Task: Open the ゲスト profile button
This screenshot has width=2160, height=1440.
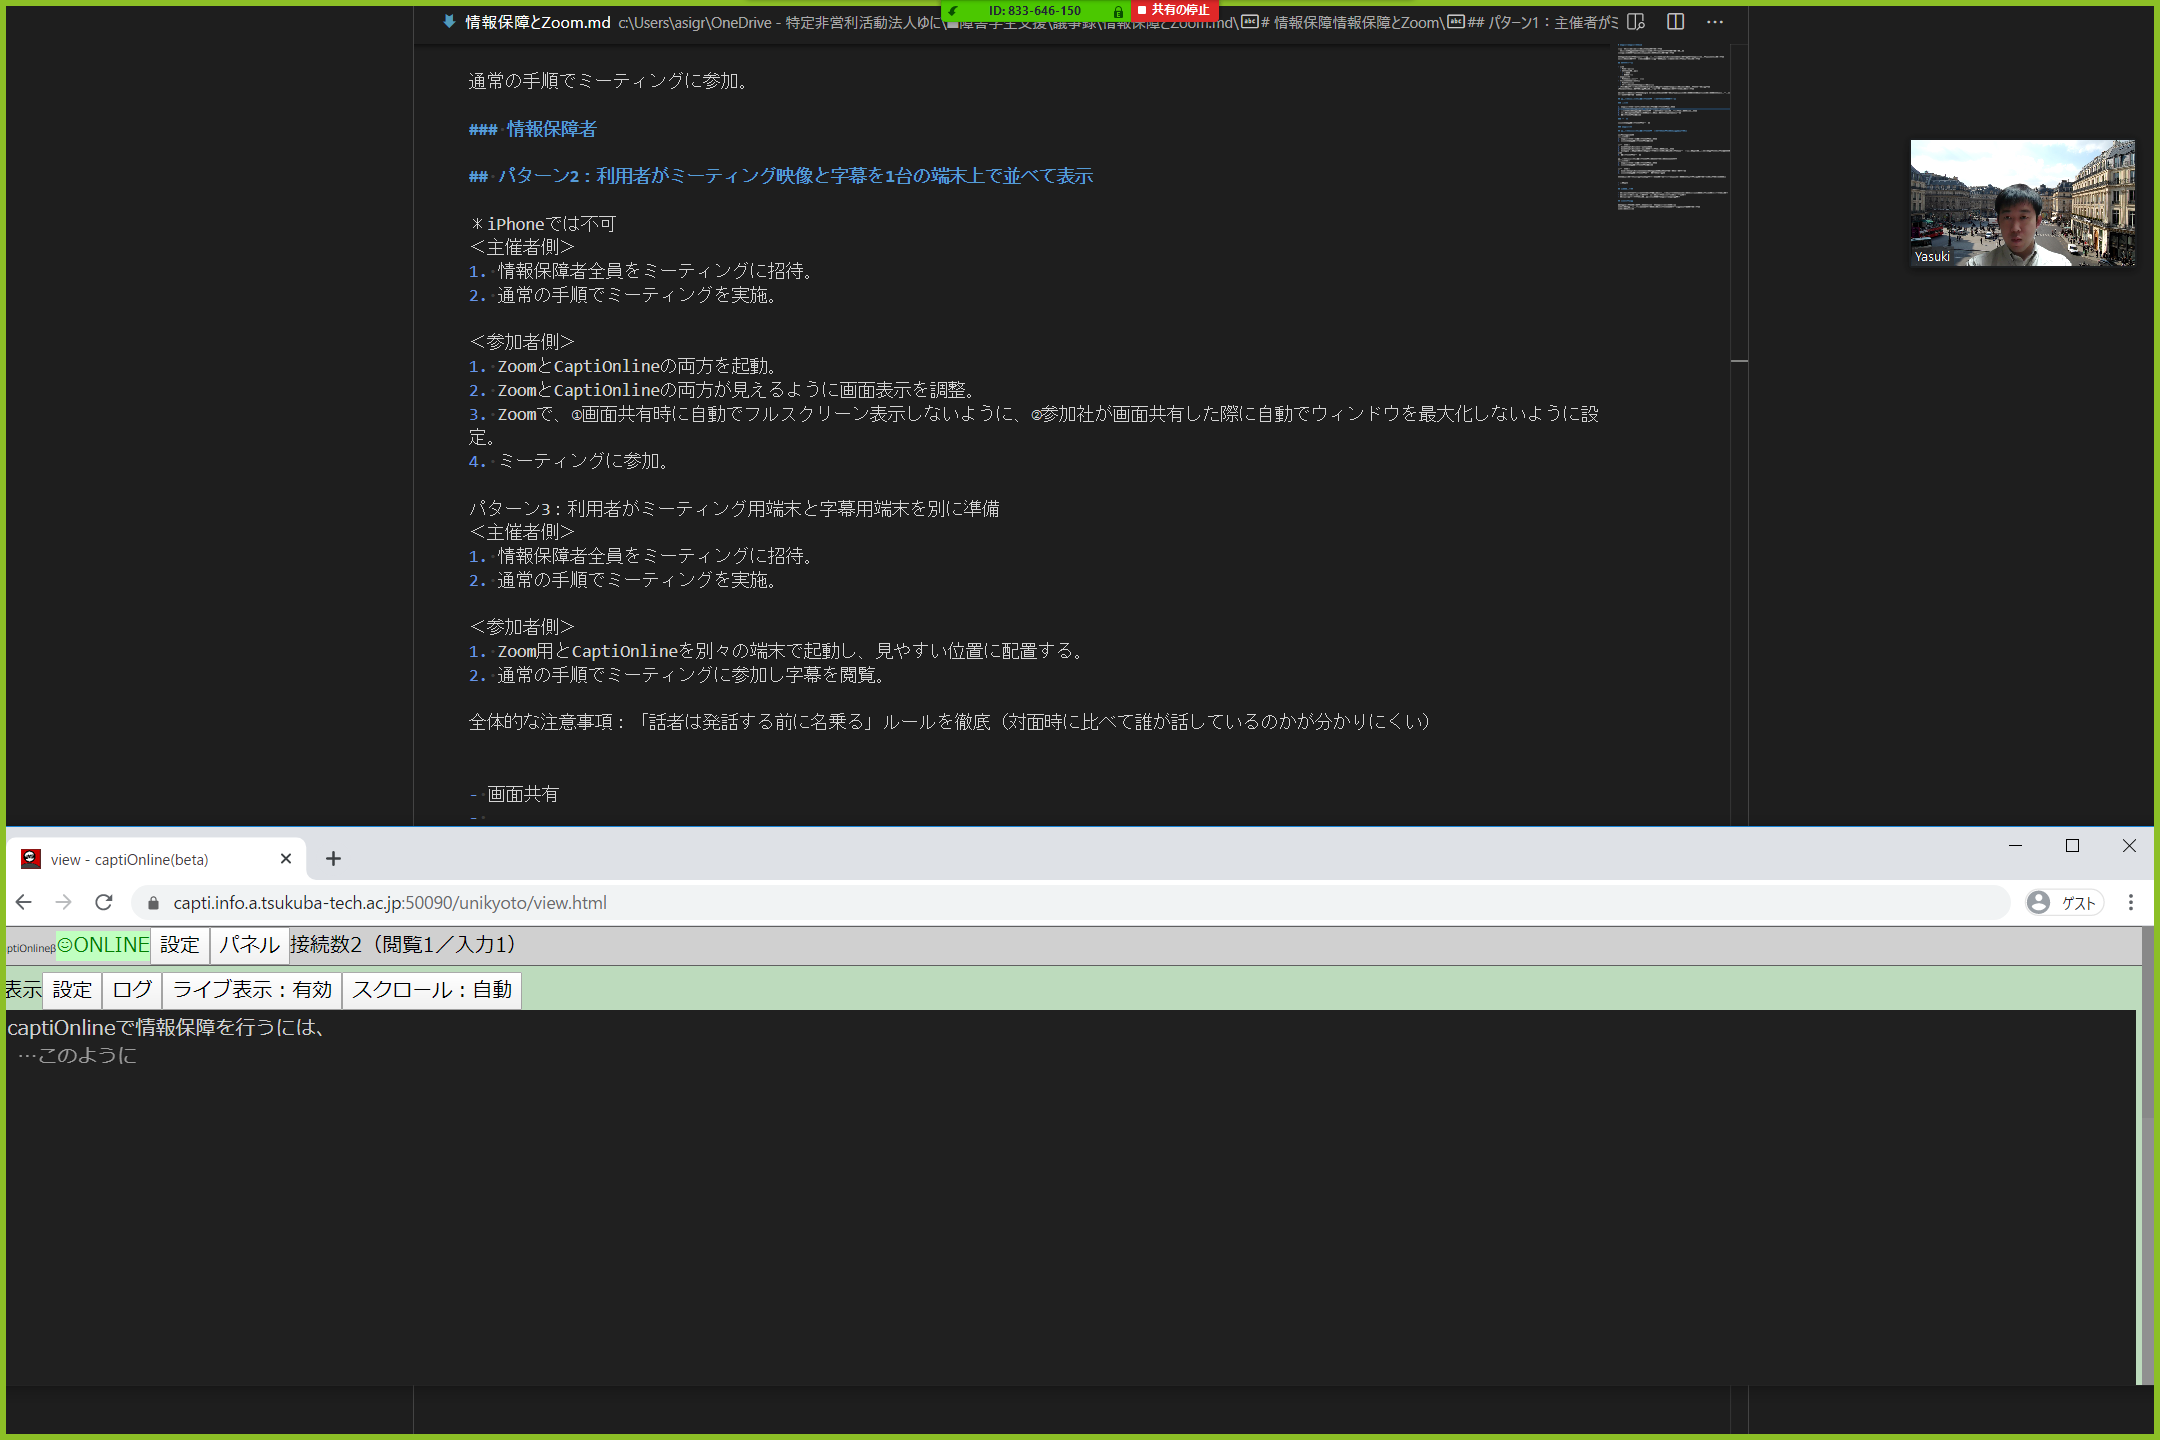Action: [x=2065, y=903]
